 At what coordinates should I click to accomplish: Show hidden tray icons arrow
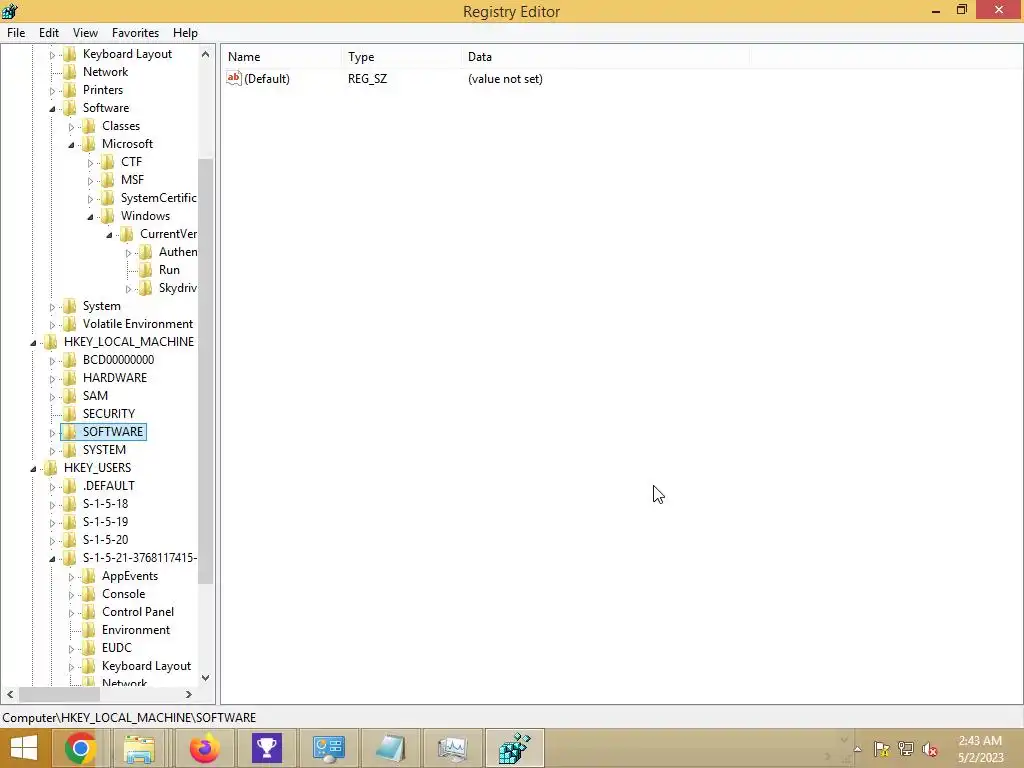(x=857, y=749)
